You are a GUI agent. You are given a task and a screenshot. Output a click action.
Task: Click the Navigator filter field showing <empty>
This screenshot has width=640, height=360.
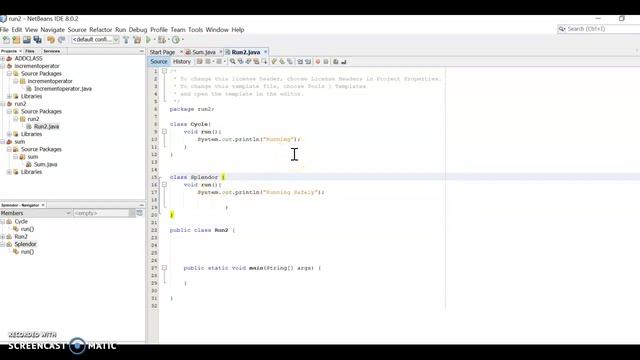pos(101,213)
